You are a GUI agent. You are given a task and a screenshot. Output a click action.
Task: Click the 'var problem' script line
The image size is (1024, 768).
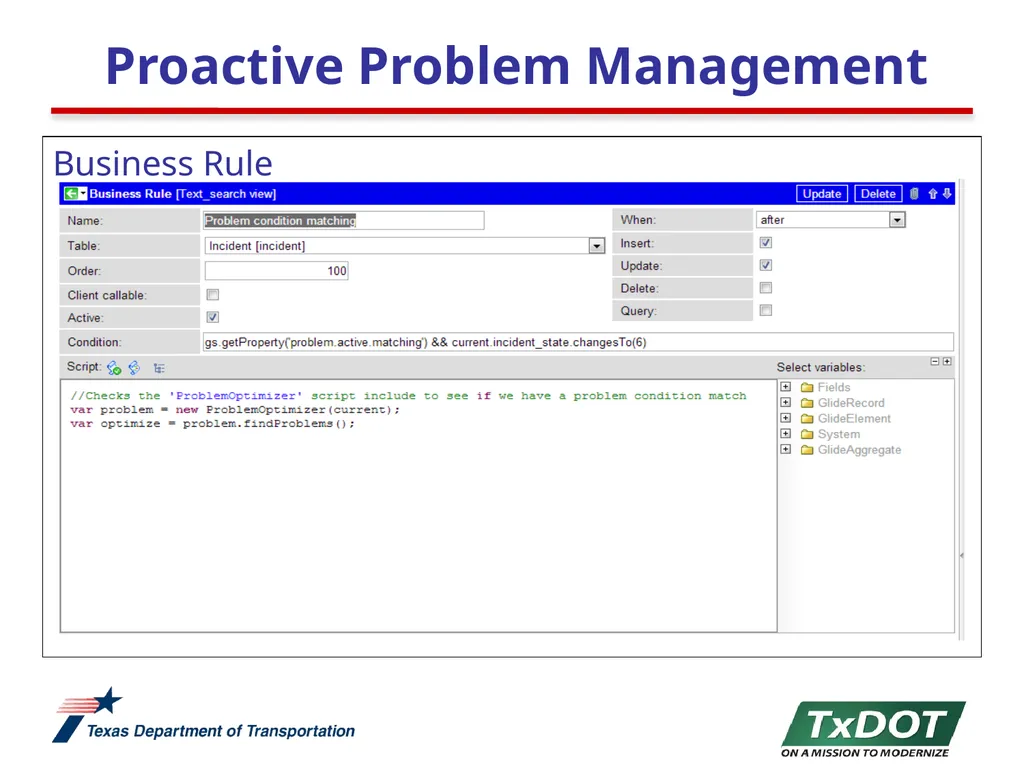click(235, 409)
